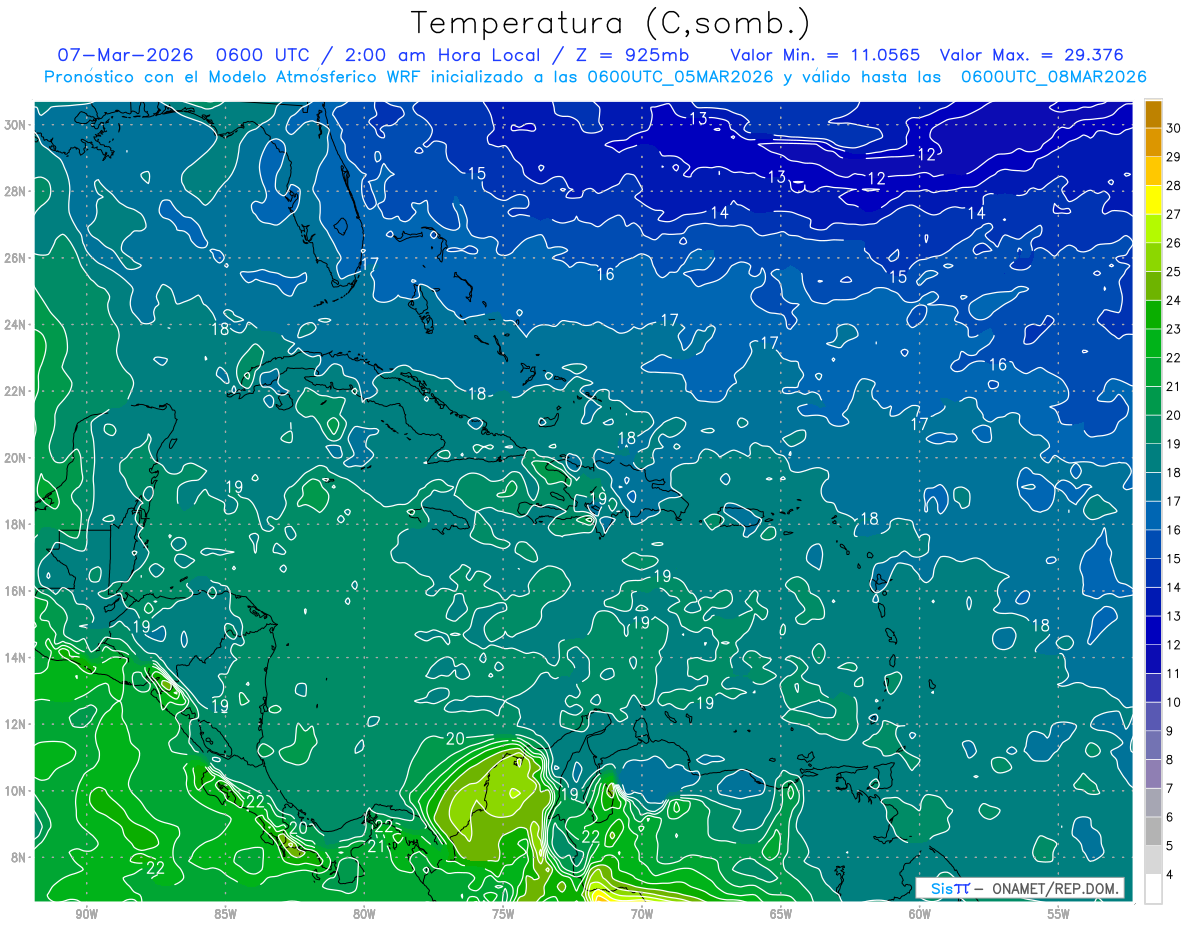Click the SisTT ONAMET/REP.DOM. logo box

pyautogui.click(x=1019, y=888)
